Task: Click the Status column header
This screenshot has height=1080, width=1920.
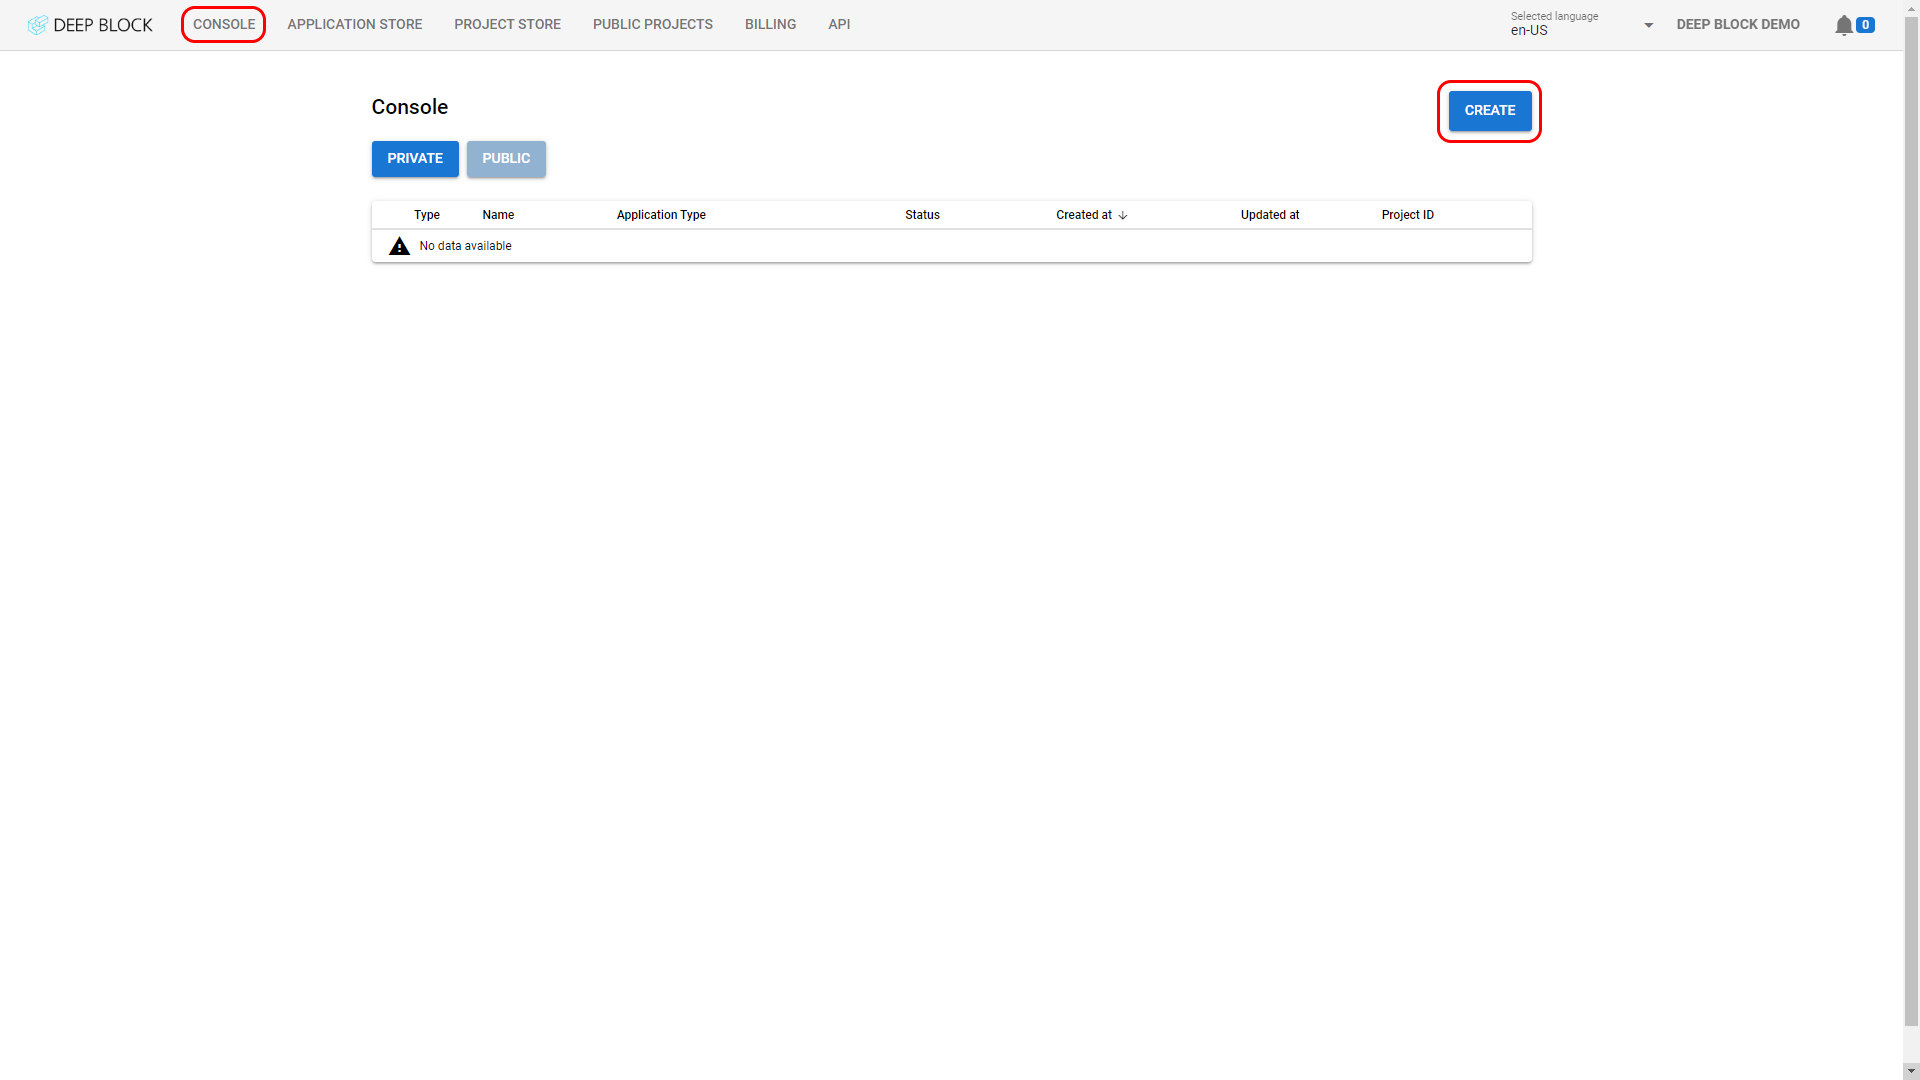Action: coord(923,215)
